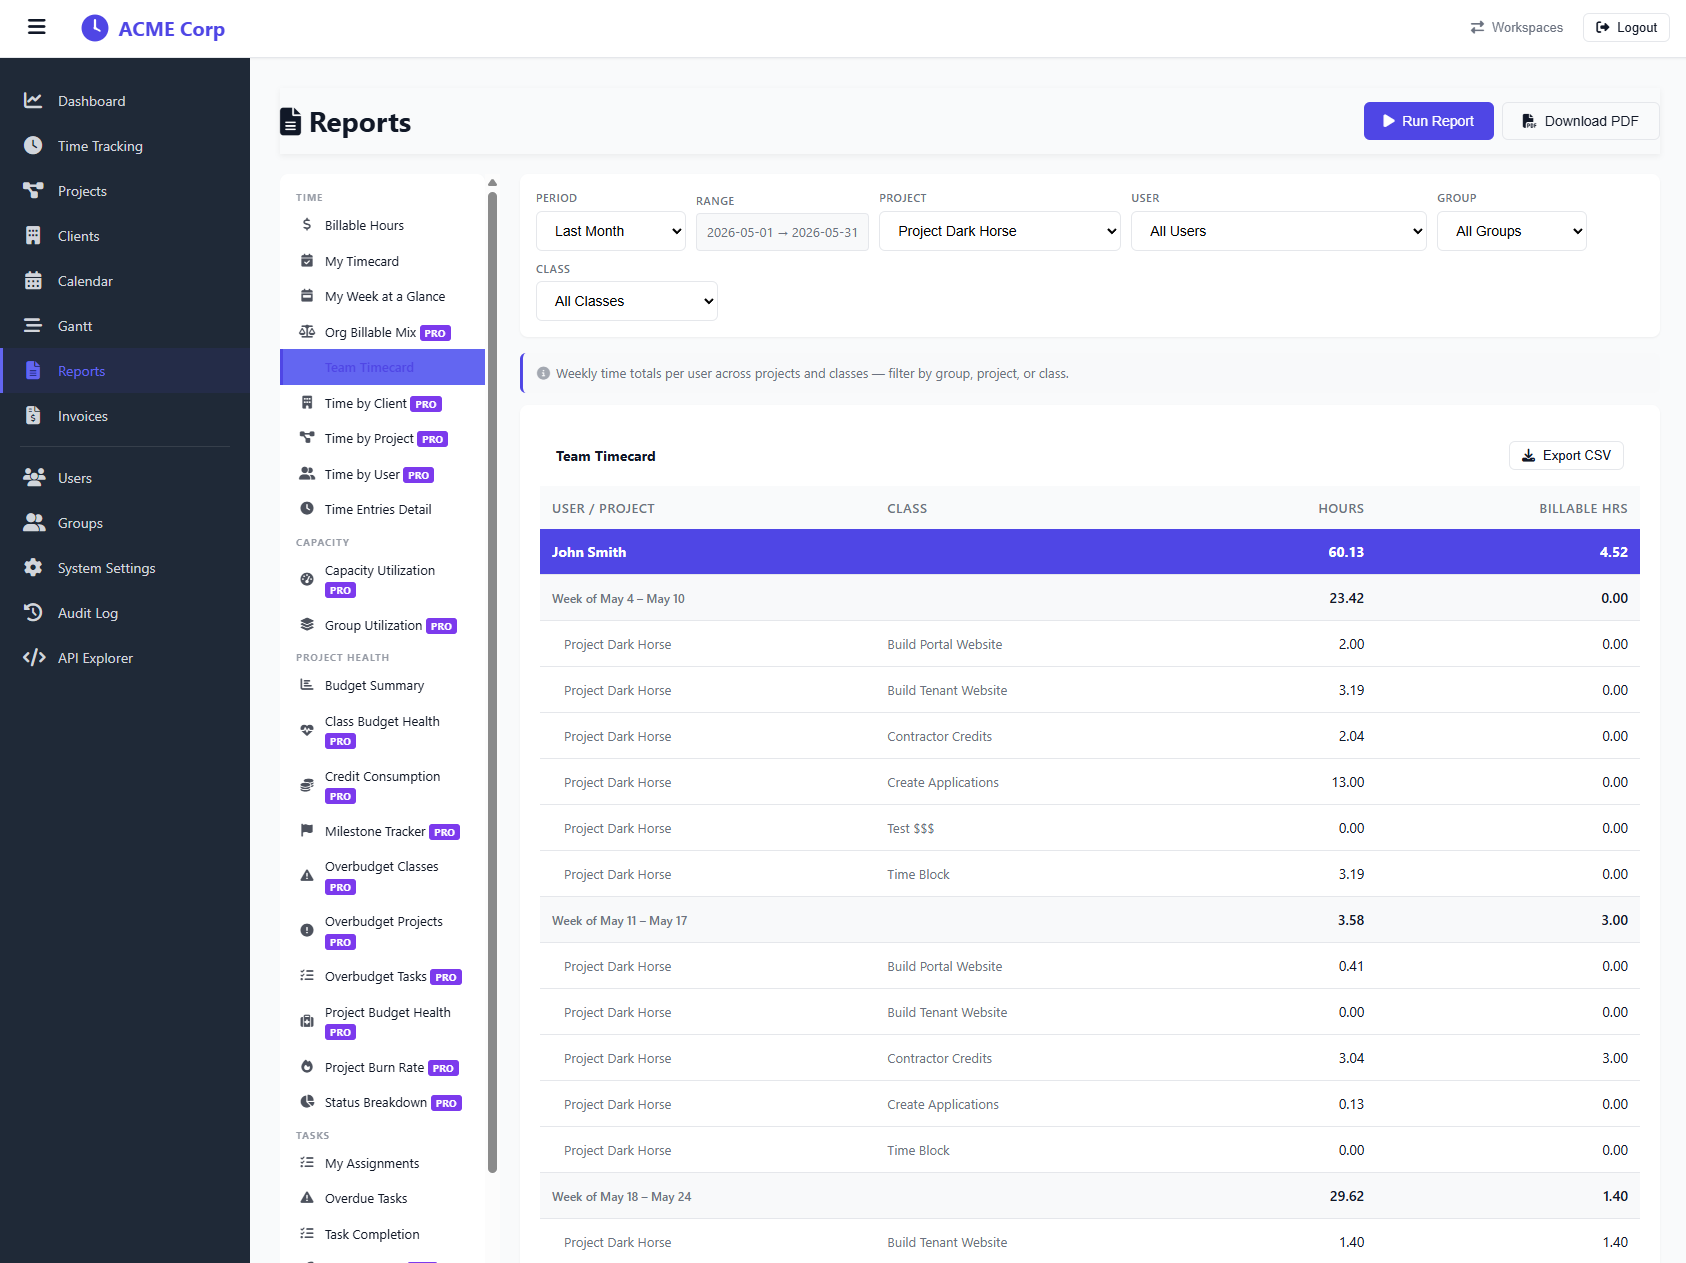This screenshot has width=1686, height=1263.
Task: Open the All Users dropdown
Action: [1278, 231]
